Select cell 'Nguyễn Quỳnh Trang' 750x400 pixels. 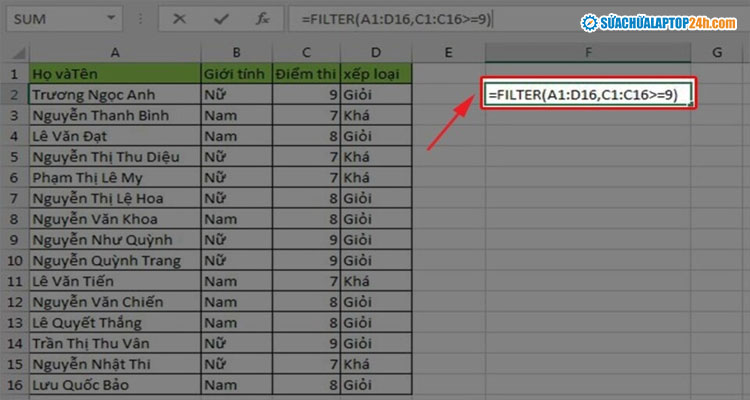115,260
